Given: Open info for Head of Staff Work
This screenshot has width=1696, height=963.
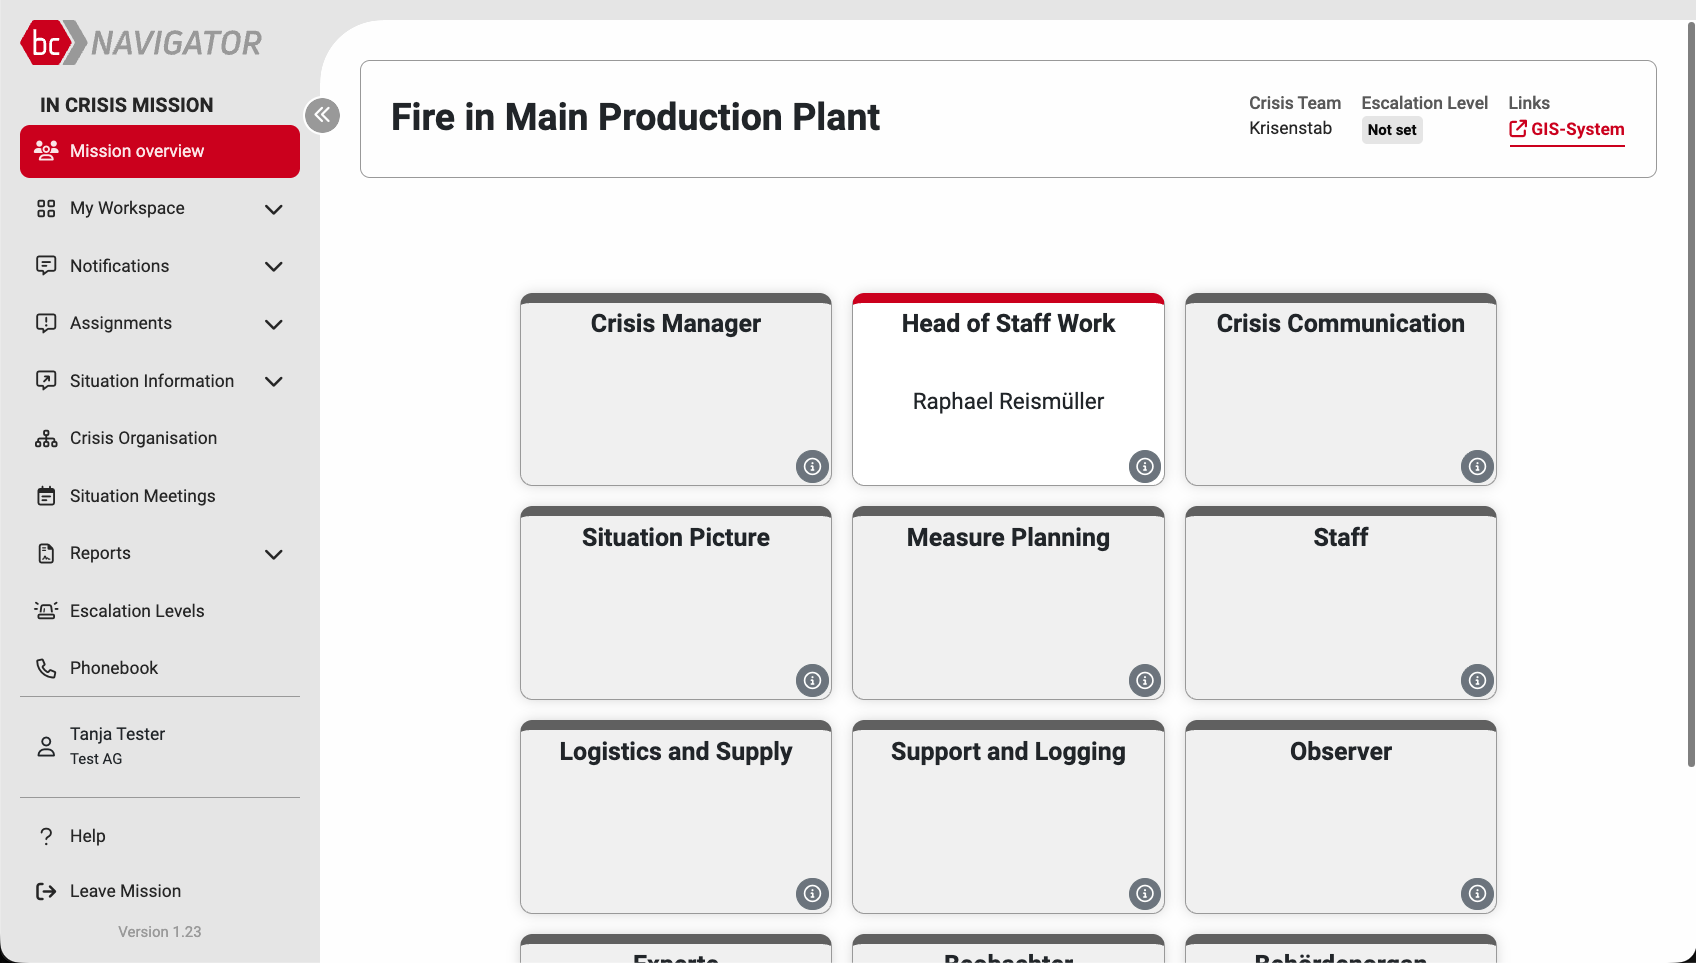Looking at the screenshot, I should pos(1144,466).
